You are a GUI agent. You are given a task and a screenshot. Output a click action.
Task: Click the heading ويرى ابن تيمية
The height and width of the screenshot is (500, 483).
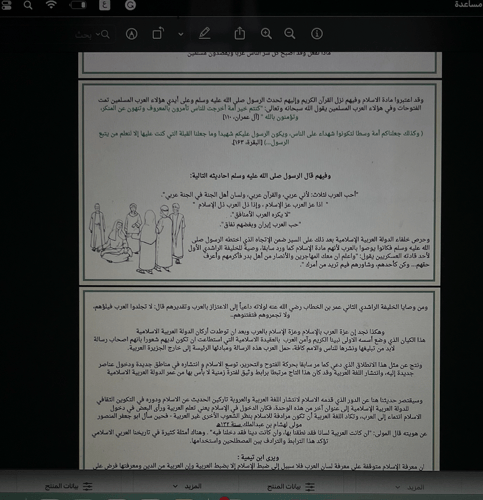[258, 457]
